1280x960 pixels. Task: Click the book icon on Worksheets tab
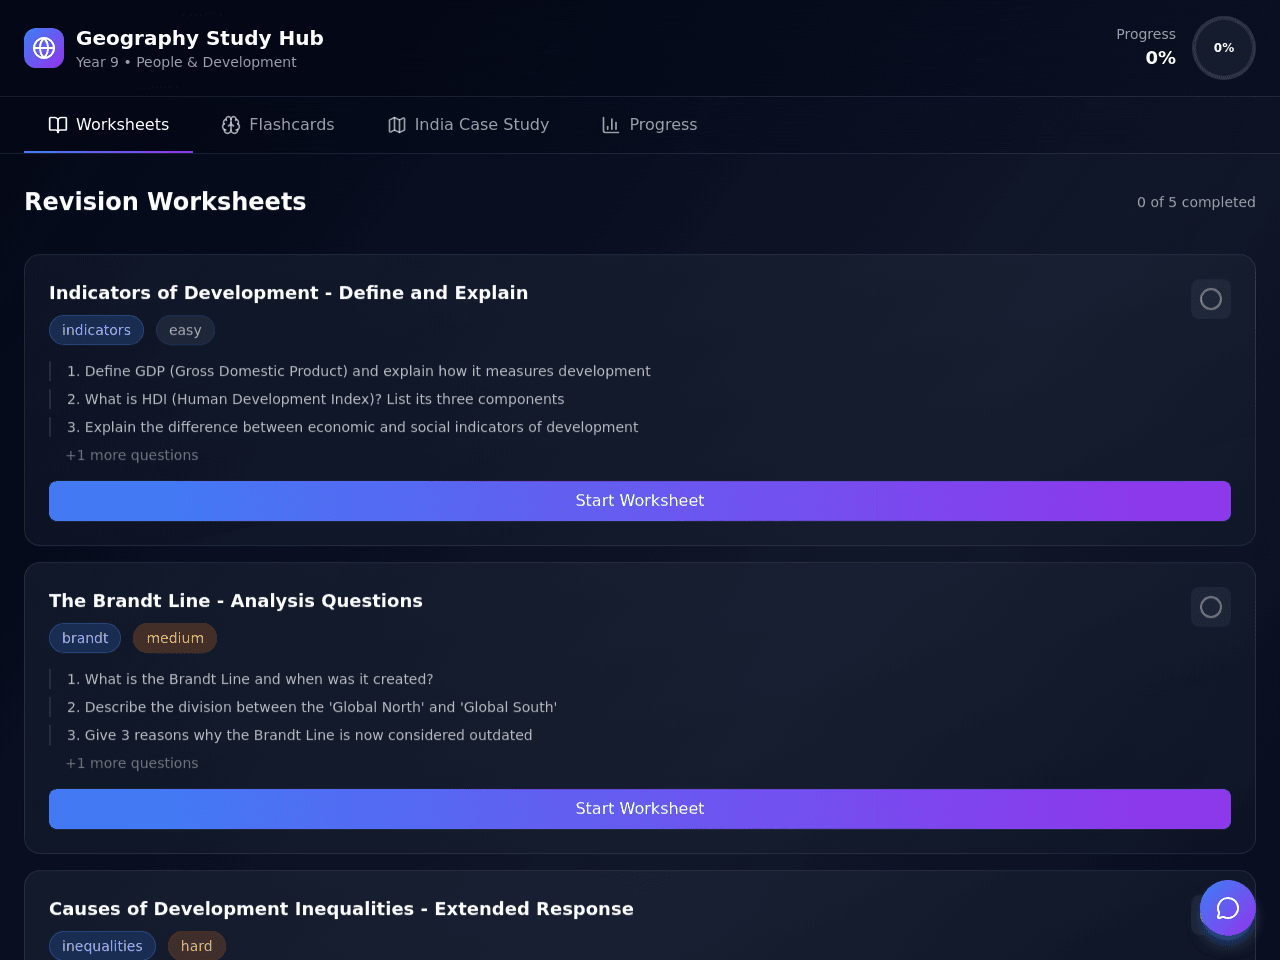(58, 125)
